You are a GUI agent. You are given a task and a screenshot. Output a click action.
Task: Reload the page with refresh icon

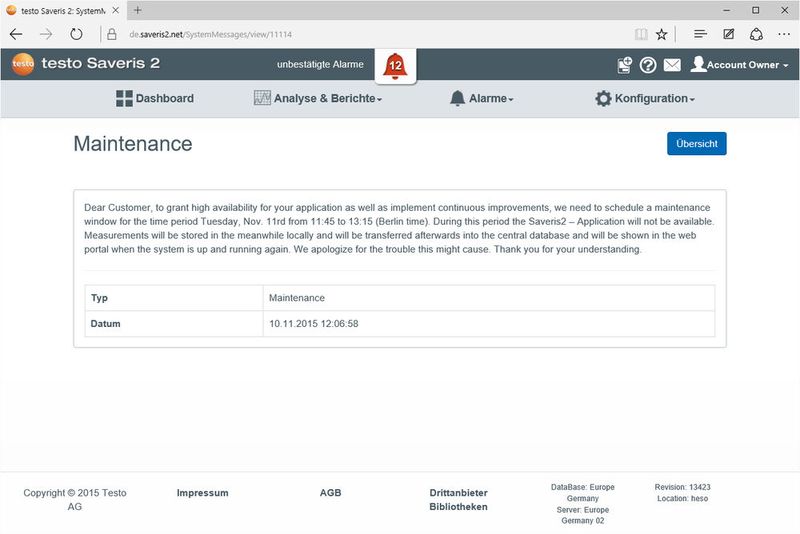[76, 34]
